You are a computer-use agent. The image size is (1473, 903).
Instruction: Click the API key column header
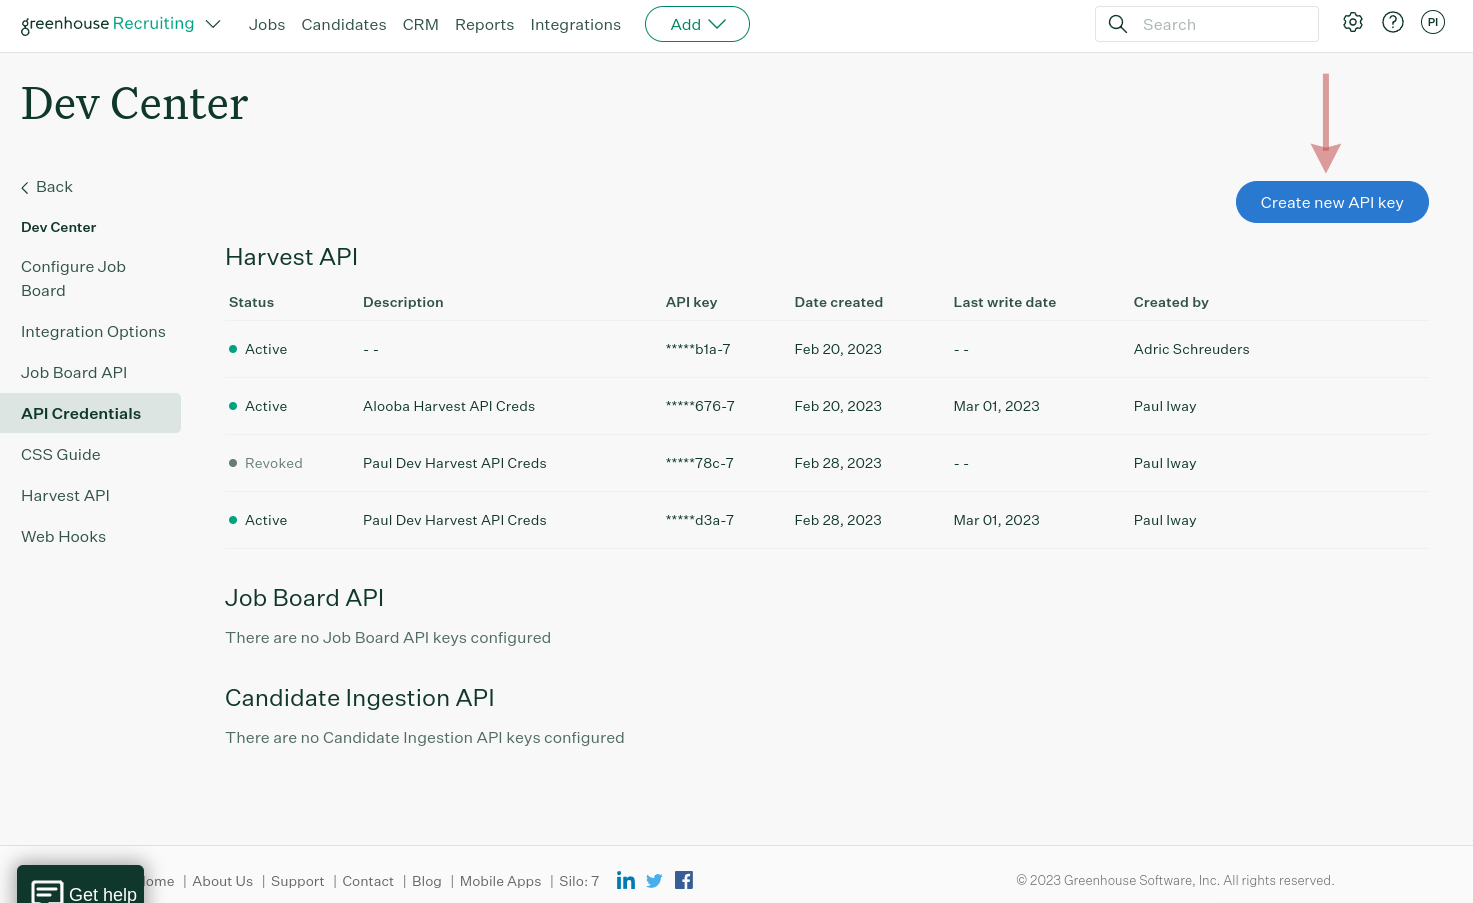point(692,302)
